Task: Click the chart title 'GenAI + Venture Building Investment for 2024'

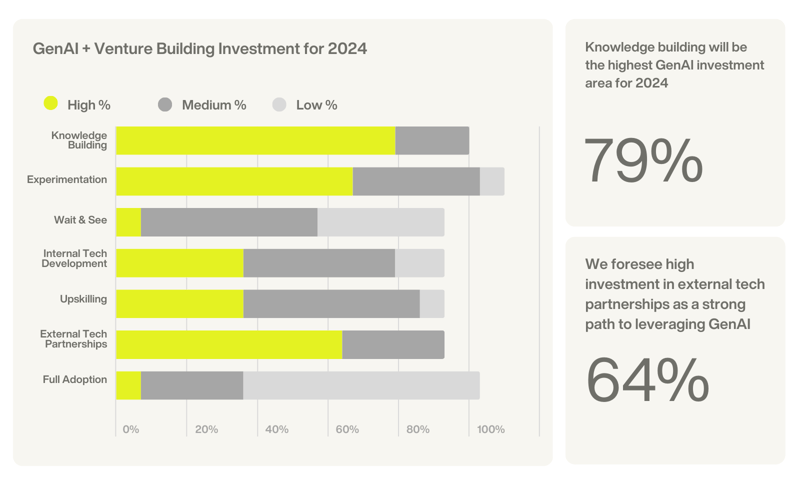Action: pyautogui.click(x=200, y=48)
